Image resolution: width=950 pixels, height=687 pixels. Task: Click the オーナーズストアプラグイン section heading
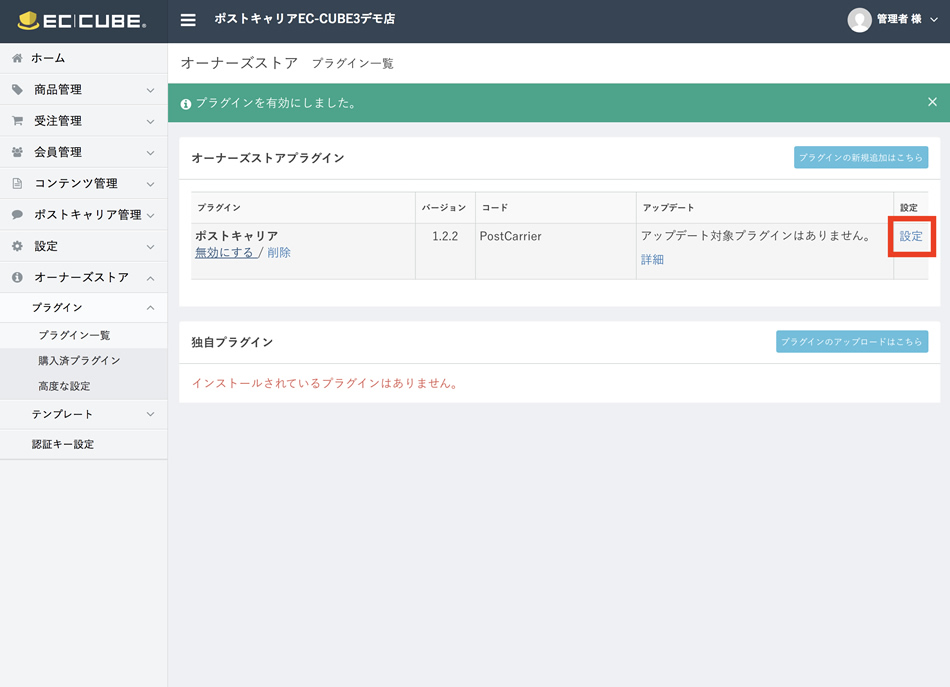pyautogui.click(x=268, y=158)
